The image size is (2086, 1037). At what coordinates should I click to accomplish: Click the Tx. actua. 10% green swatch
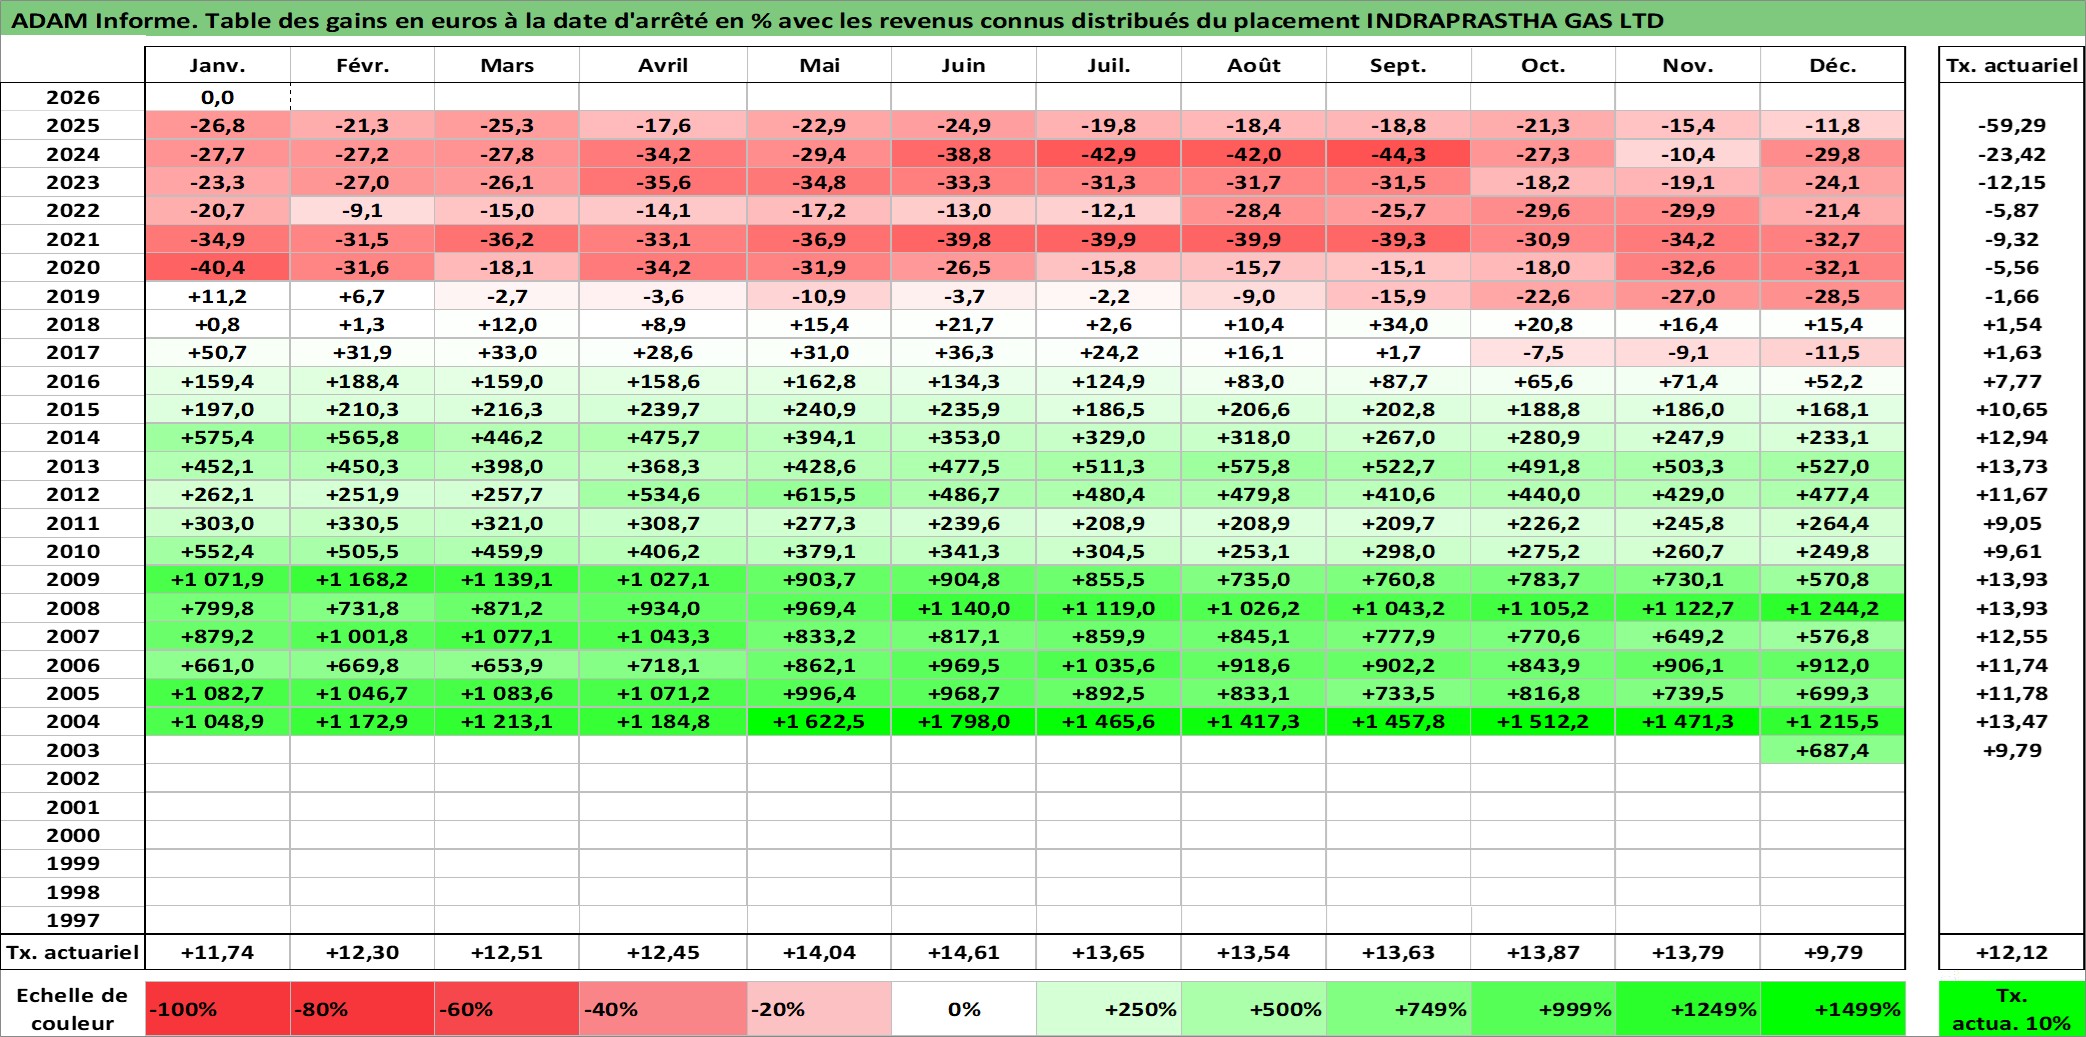(x=2012, y=1009)
